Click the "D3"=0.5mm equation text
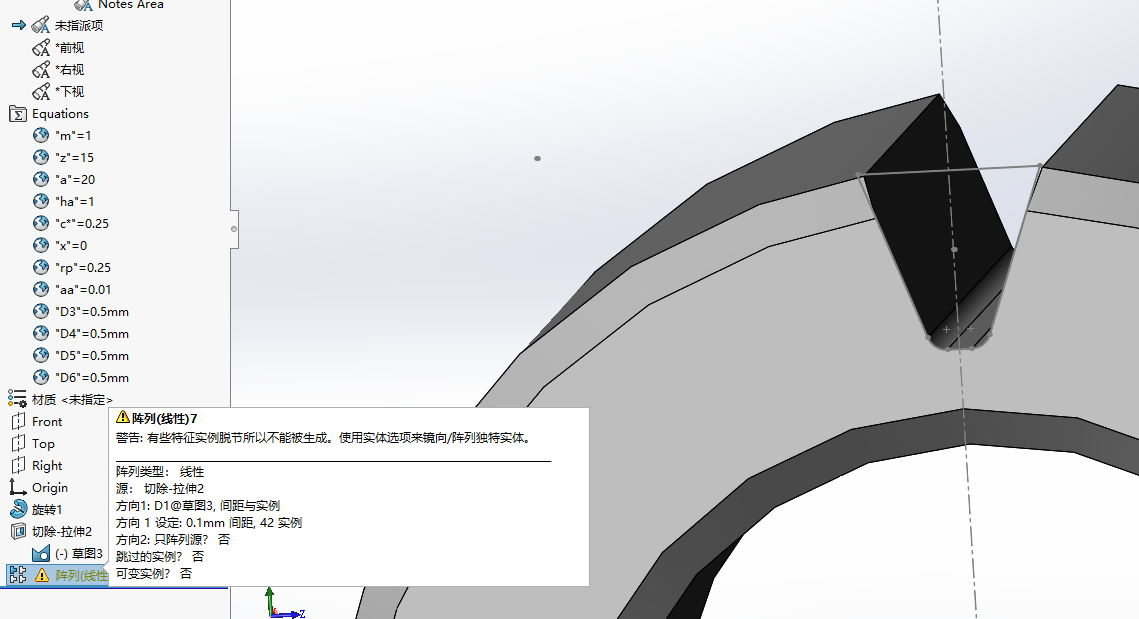1139x619 pixels. [92, 312]
